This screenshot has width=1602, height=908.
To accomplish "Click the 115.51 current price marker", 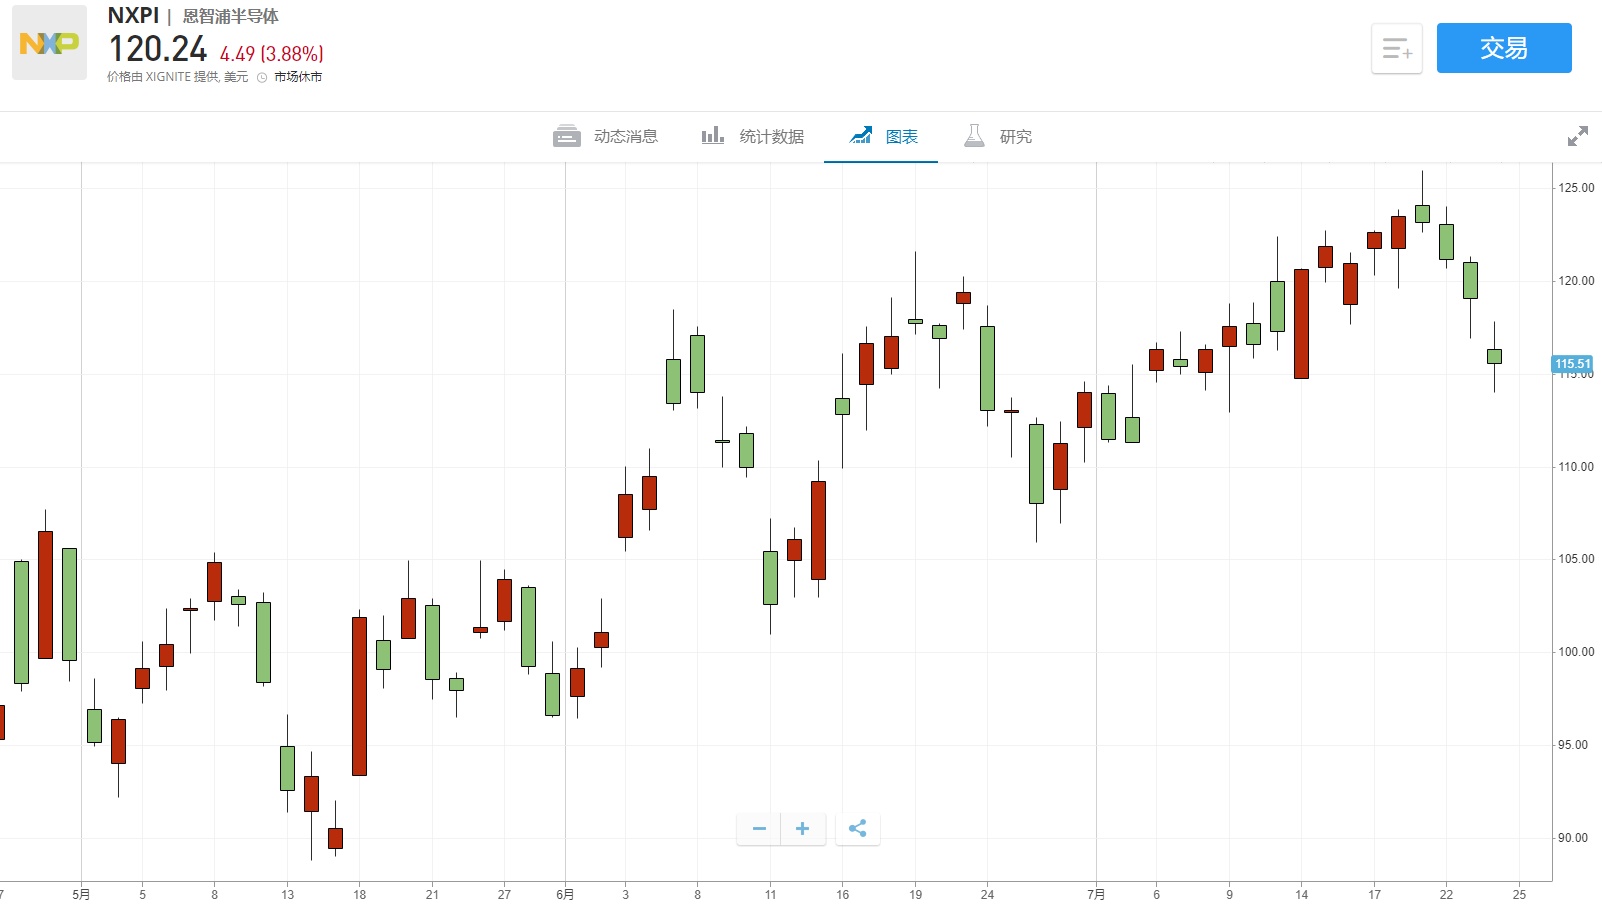I will (1572, 364).
